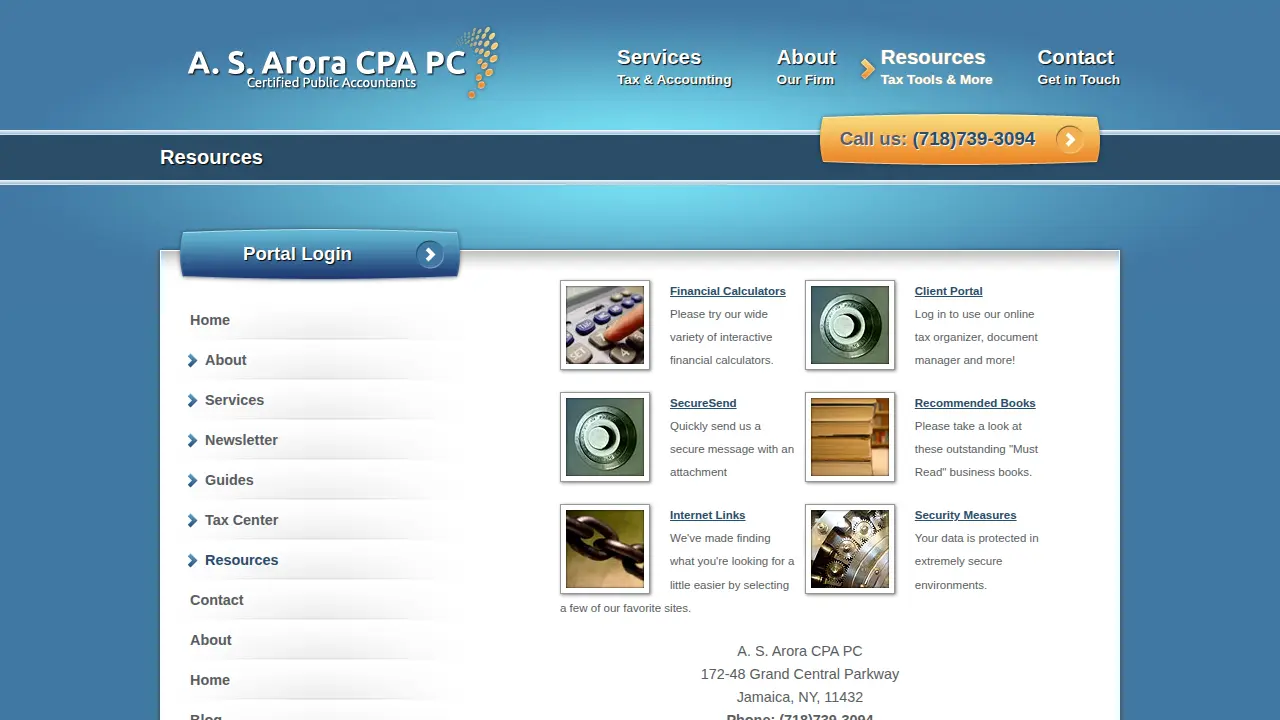Click address line 172-48 Grand Central Parkway

tap(800, 674)
